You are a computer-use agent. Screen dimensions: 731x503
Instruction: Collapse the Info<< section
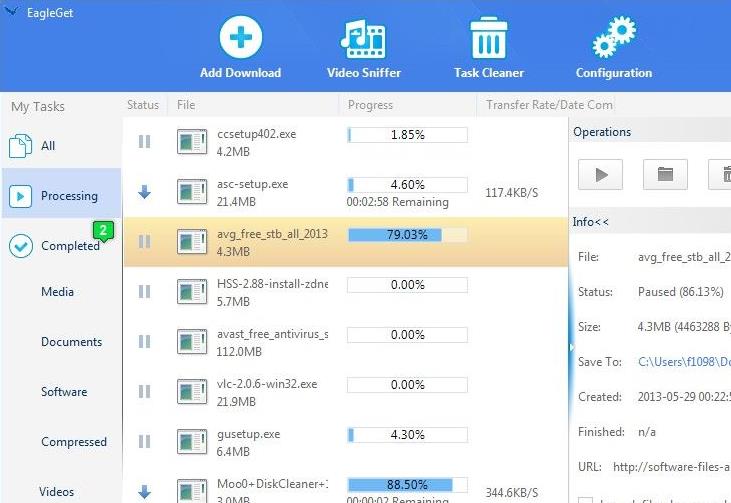591,222
